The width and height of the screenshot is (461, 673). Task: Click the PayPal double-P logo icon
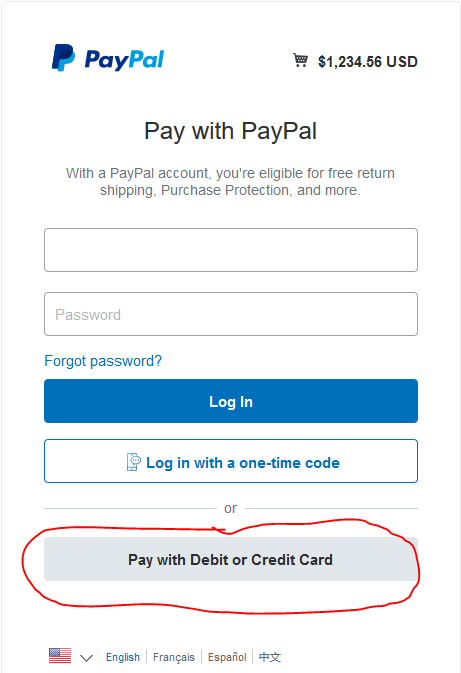[x=64, y=58]
